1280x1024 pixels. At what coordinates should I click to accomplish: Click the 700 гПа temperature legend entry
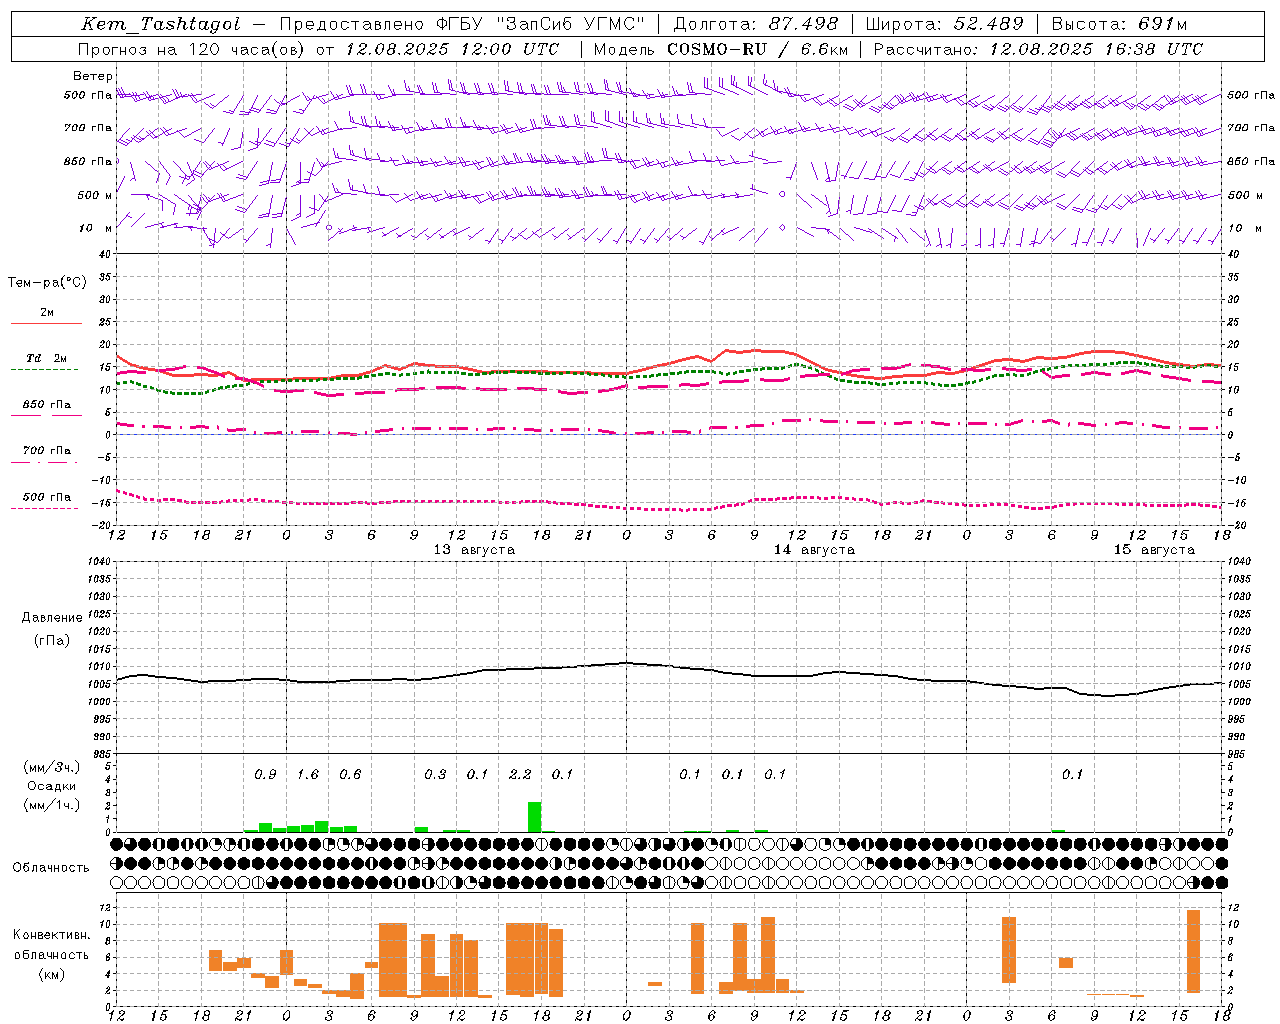[46, 451]
